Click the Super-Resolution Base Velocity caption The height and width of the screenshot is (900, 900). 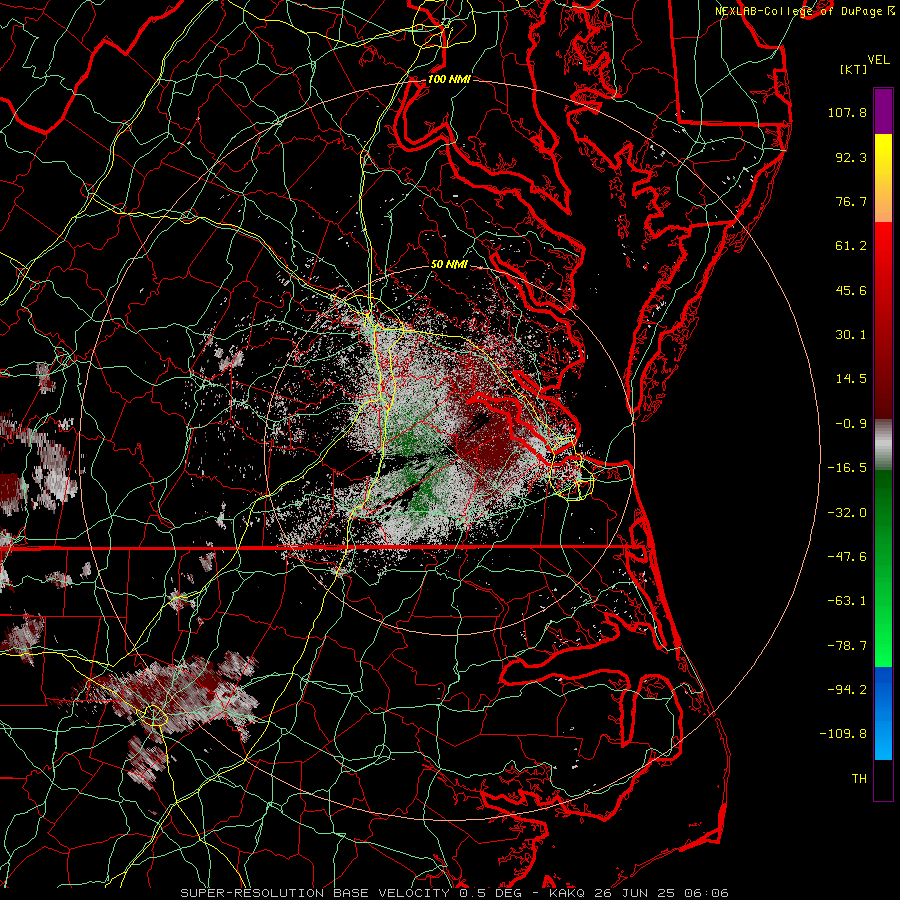click(x=454, y=893)
